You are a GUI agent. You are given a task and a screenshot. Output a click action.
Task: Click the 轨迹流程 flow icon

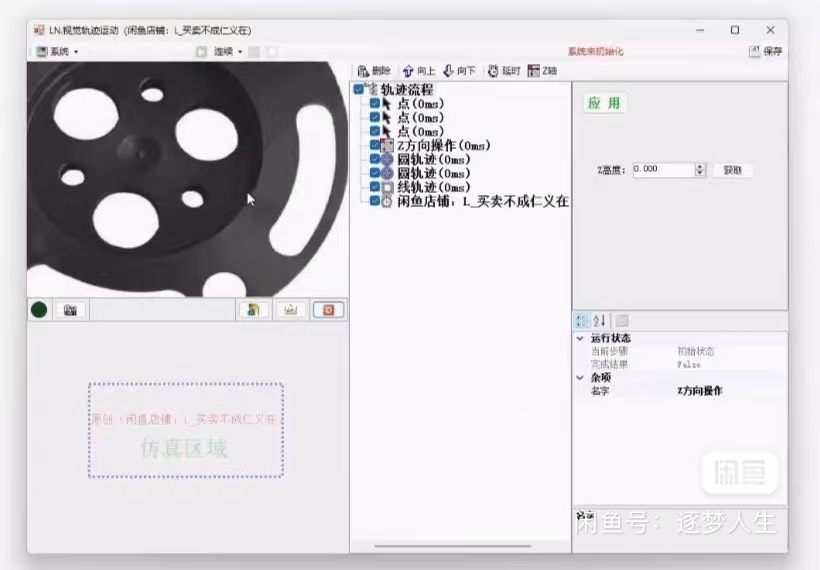click(371, 89)
